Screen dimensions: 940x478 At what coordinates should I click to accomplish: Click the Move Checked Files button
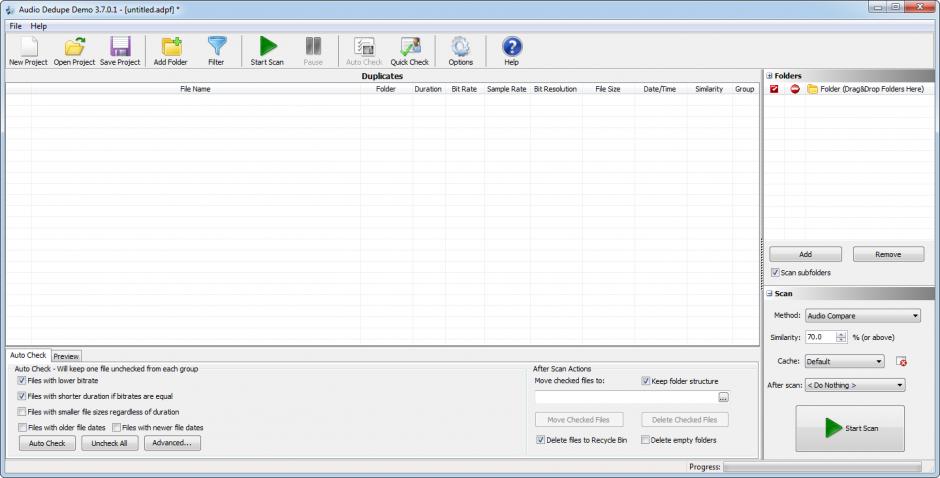click(x=579, y=420)
